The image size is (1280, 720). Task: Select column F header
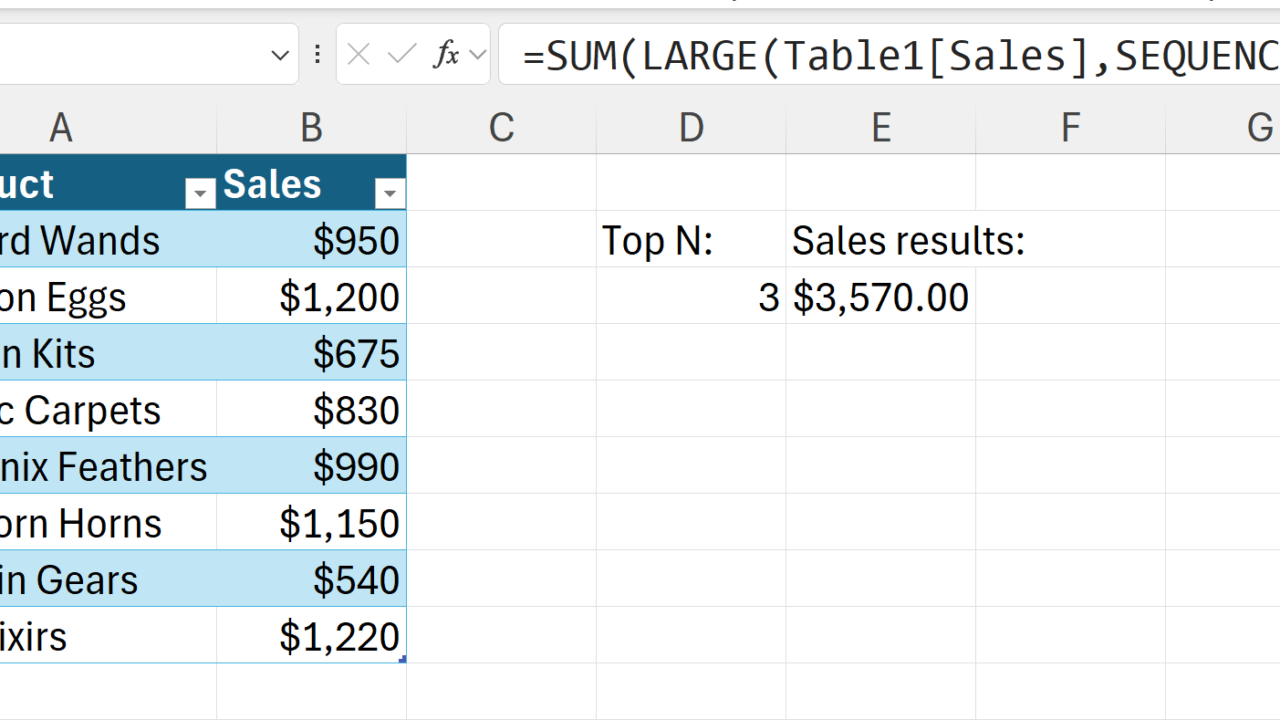1070,128
